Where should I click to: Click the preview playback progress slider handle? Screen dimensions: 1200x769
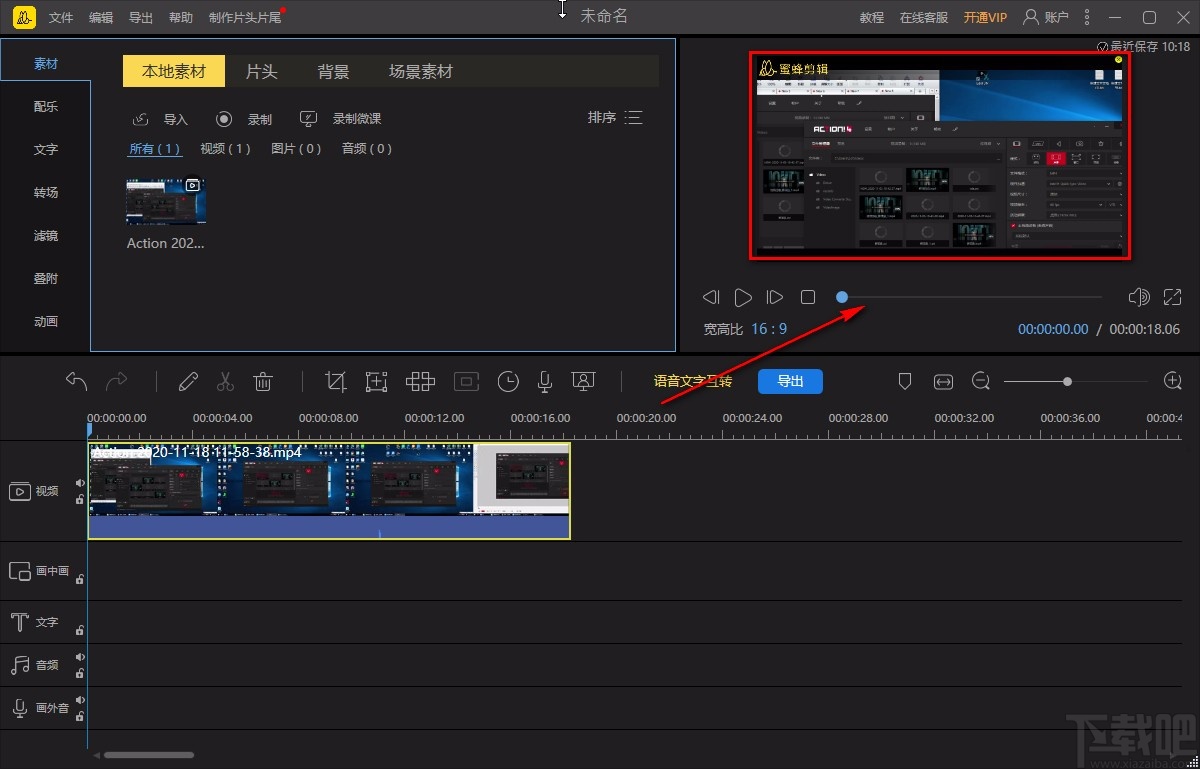pos(842,297)
